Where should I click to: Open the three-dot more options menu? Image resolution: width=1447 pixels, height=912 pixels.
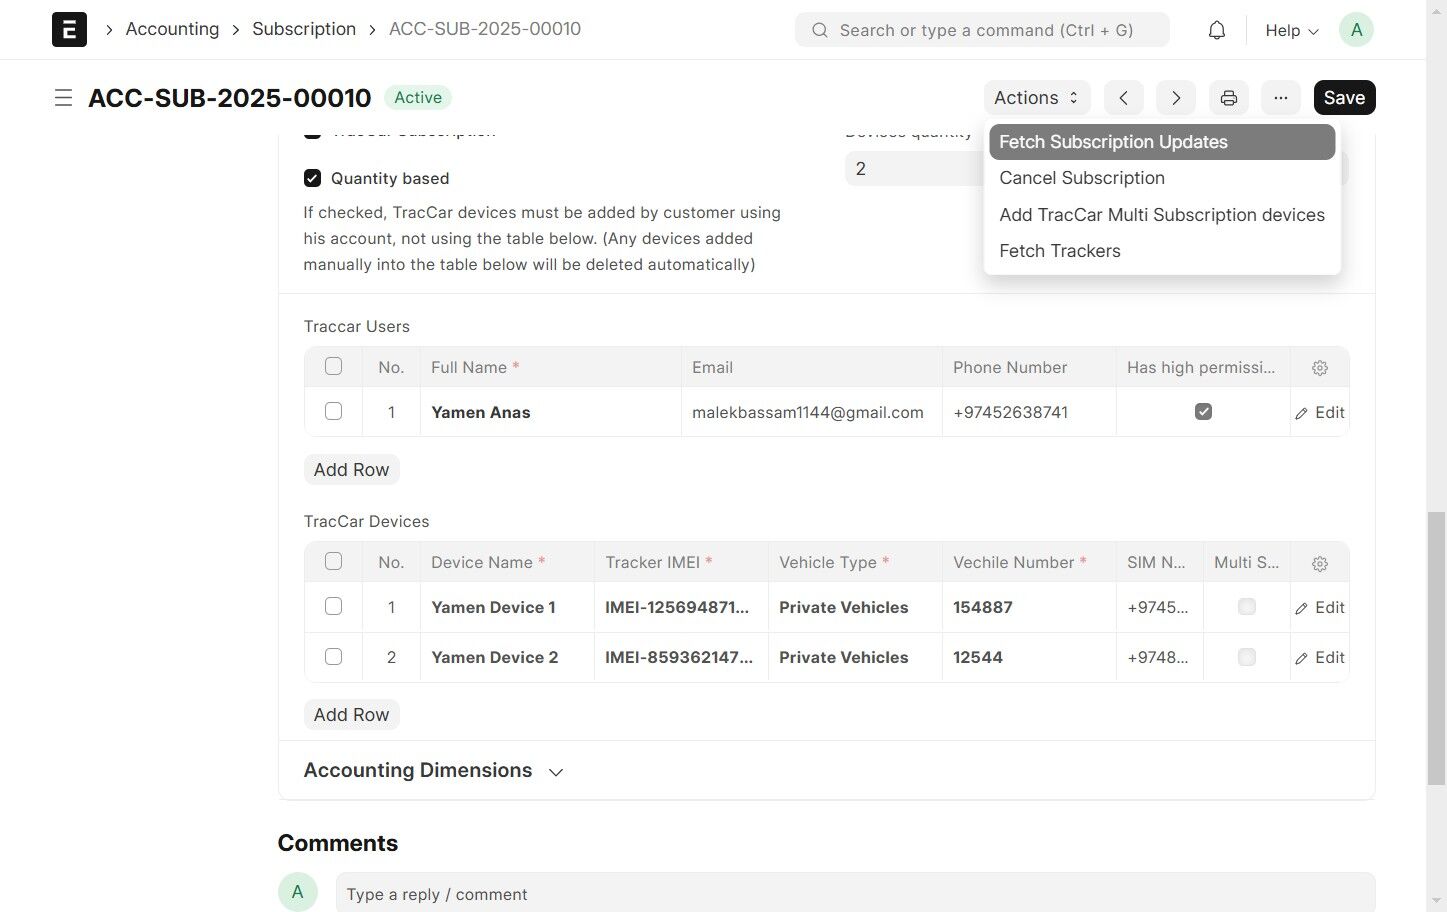[1281, 98]
